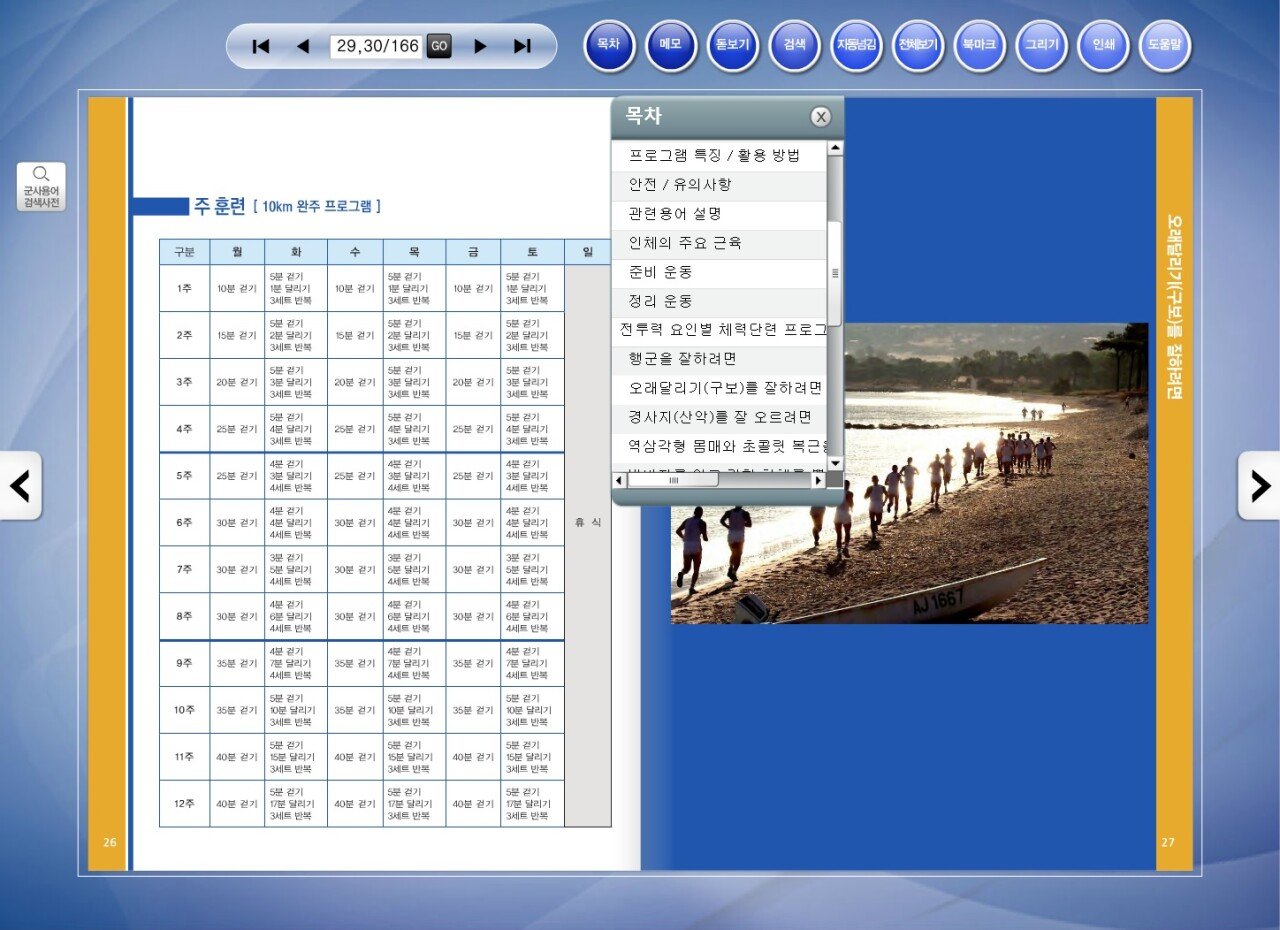The width and height of the screenshot is (1280, 930).
Task: Go to next page with toolbar arrow
Action: (480, 46)
